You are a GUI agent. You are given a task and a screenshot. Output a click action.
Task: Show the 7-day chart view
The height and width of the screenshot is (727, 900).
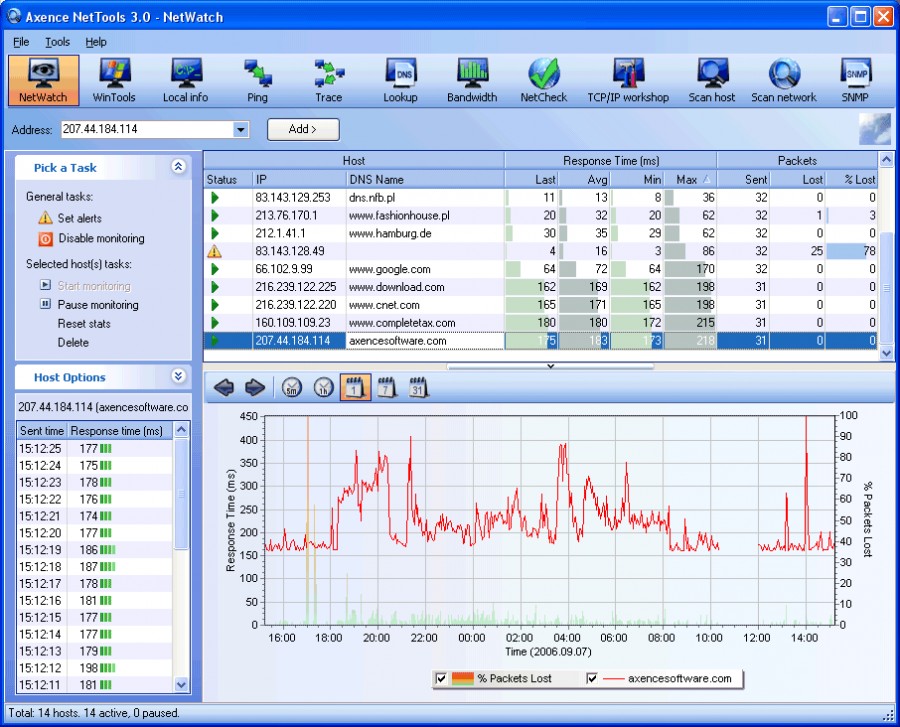(387, 388)
